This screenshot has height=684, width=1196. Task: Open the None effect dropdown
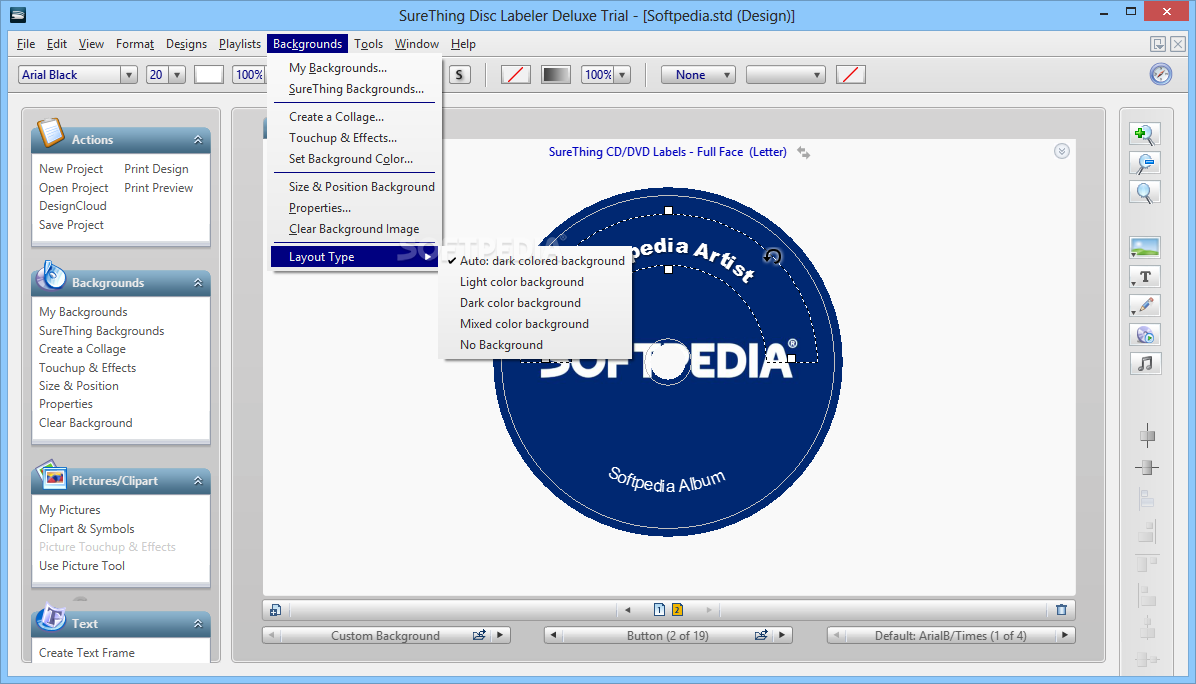(x=698, y=75)
